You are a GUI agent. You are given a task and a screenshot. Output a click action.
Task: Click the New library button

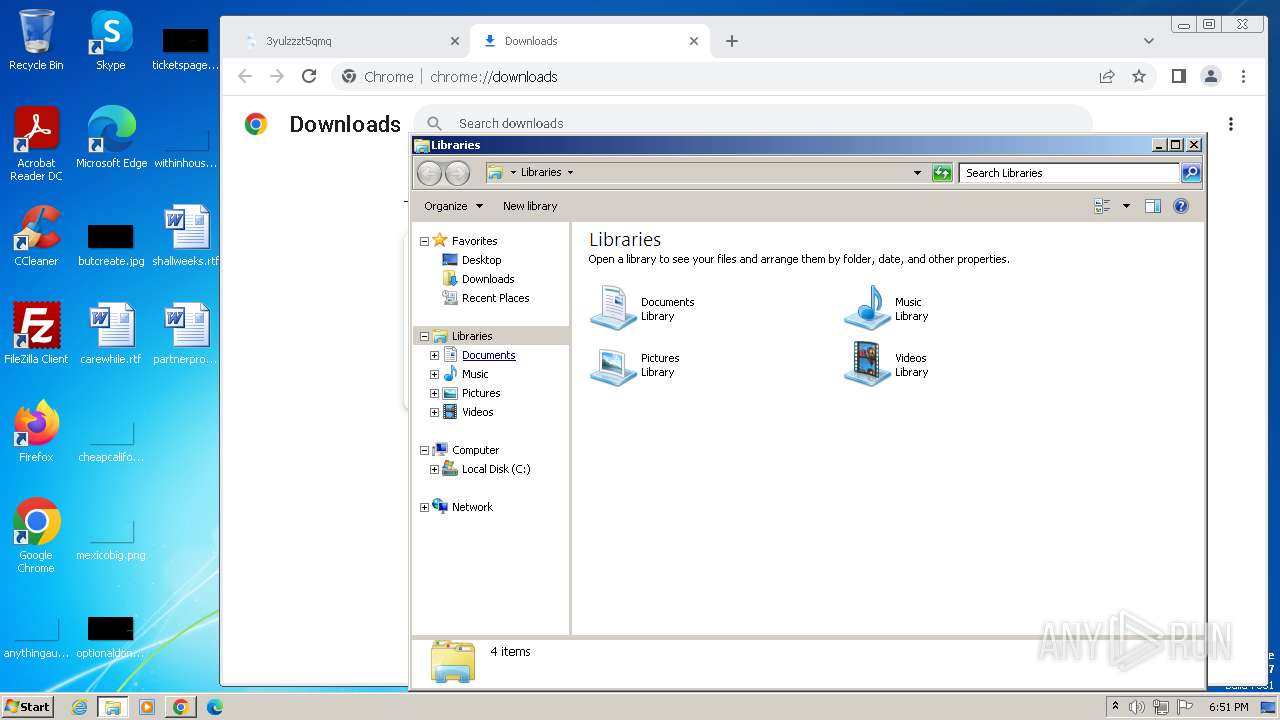tap(530, 206)
